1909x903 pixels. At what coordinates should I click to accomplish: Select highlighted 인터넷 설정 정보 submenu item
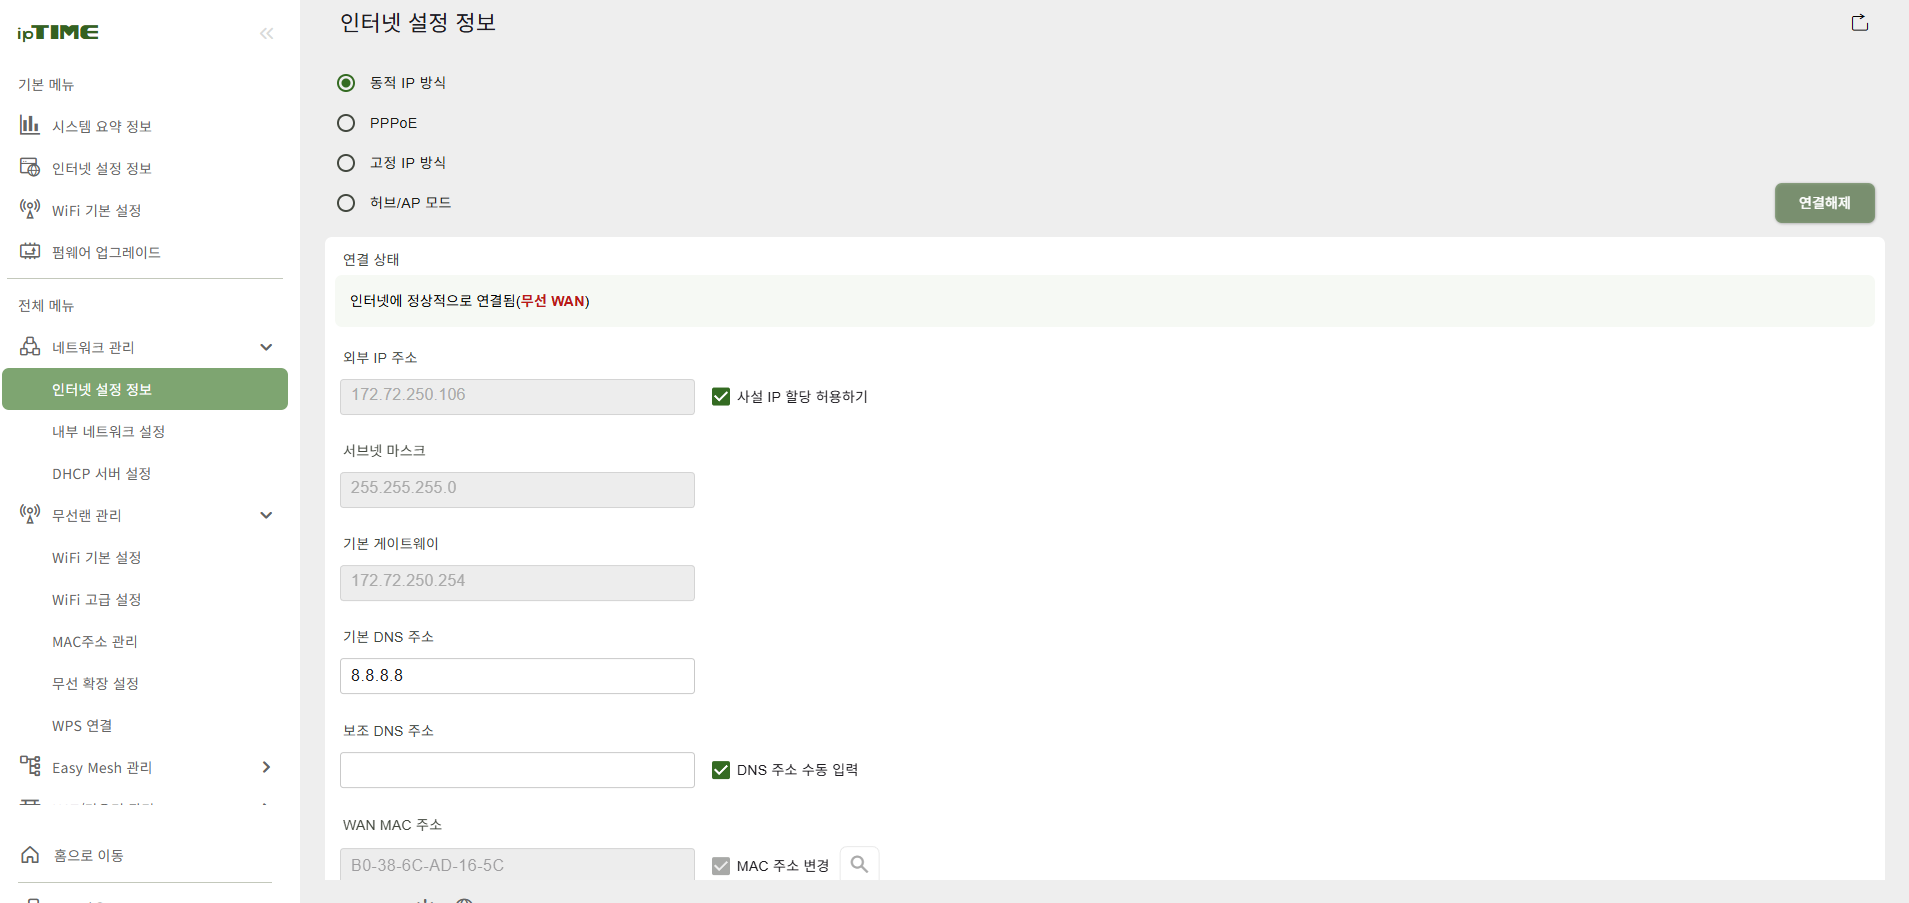[x=145, y=389]
